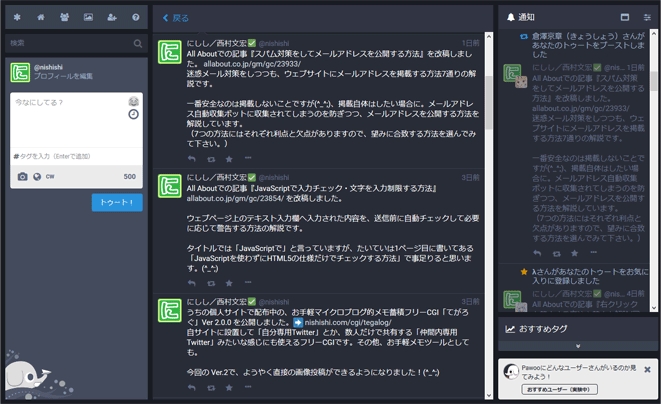Open the nishishi avatar in the sidebar

click(20, 72)
